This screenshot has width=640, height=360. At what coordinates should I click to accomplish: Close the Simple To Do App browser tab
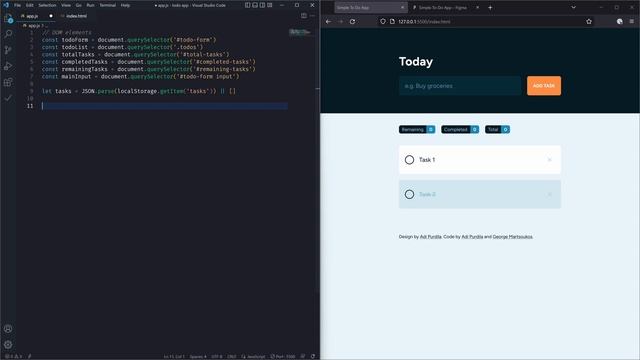pyautogui.click(x=402, y=7)
